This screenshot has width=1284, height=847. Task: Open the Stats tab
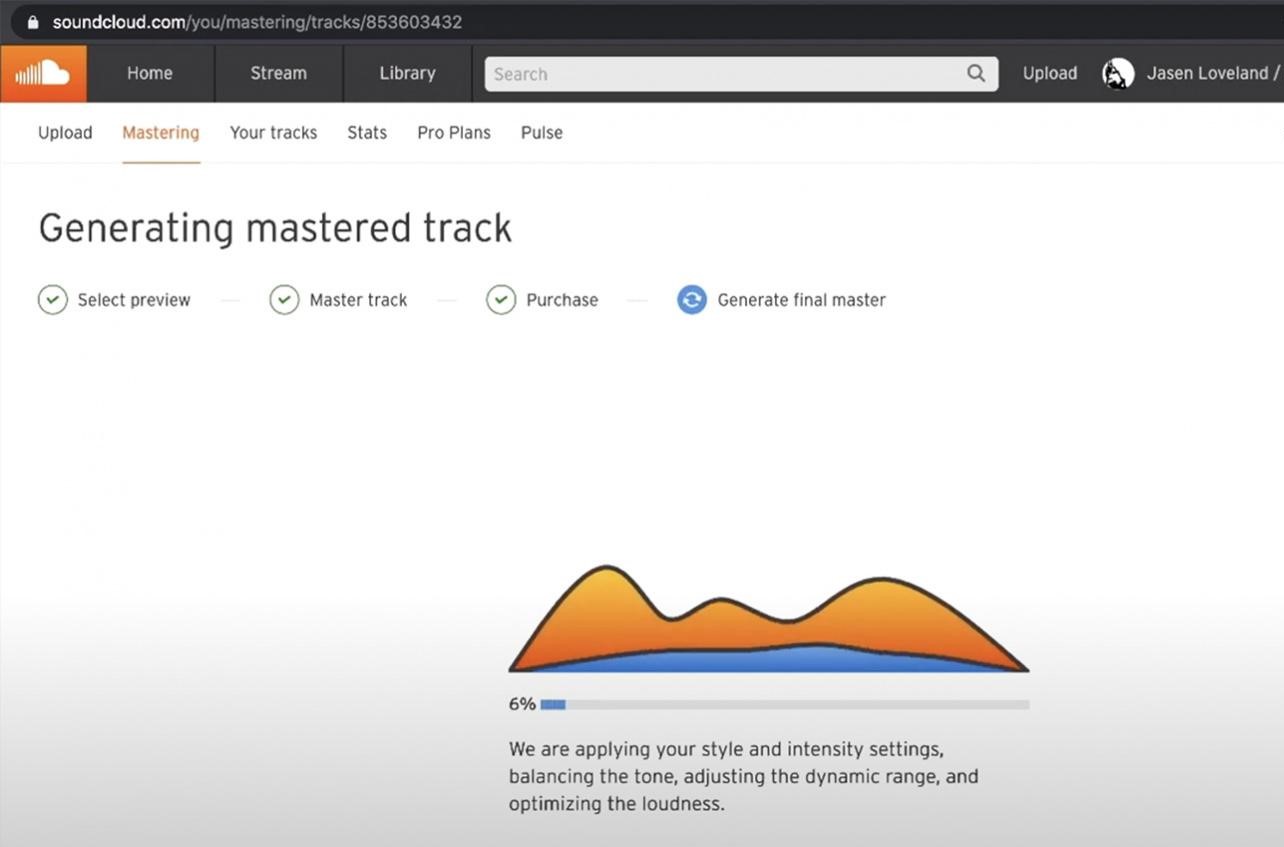(367, 132)
